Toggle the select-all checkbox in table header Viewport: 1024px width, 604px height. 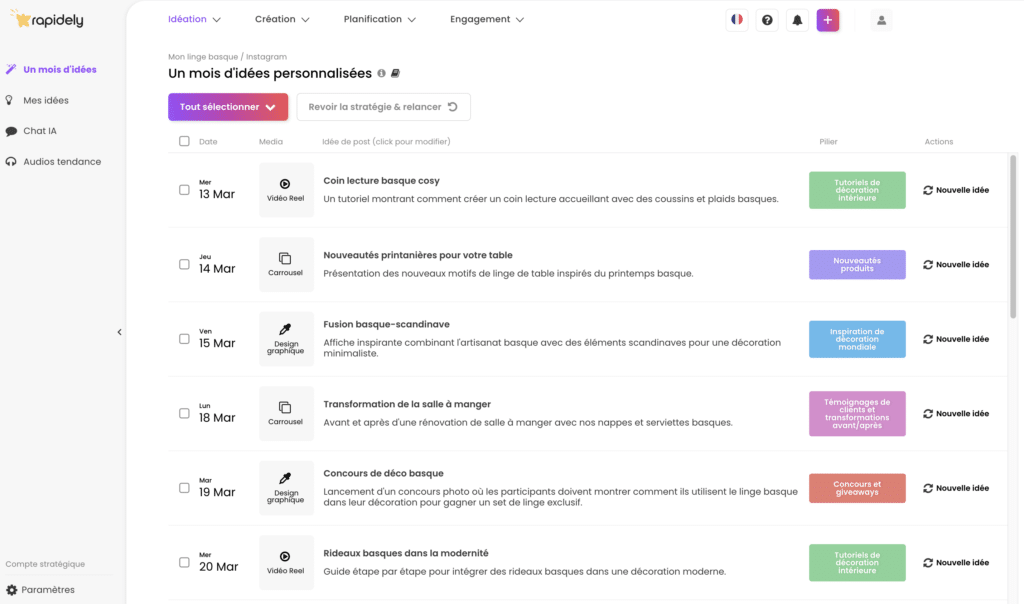(184, 141)
